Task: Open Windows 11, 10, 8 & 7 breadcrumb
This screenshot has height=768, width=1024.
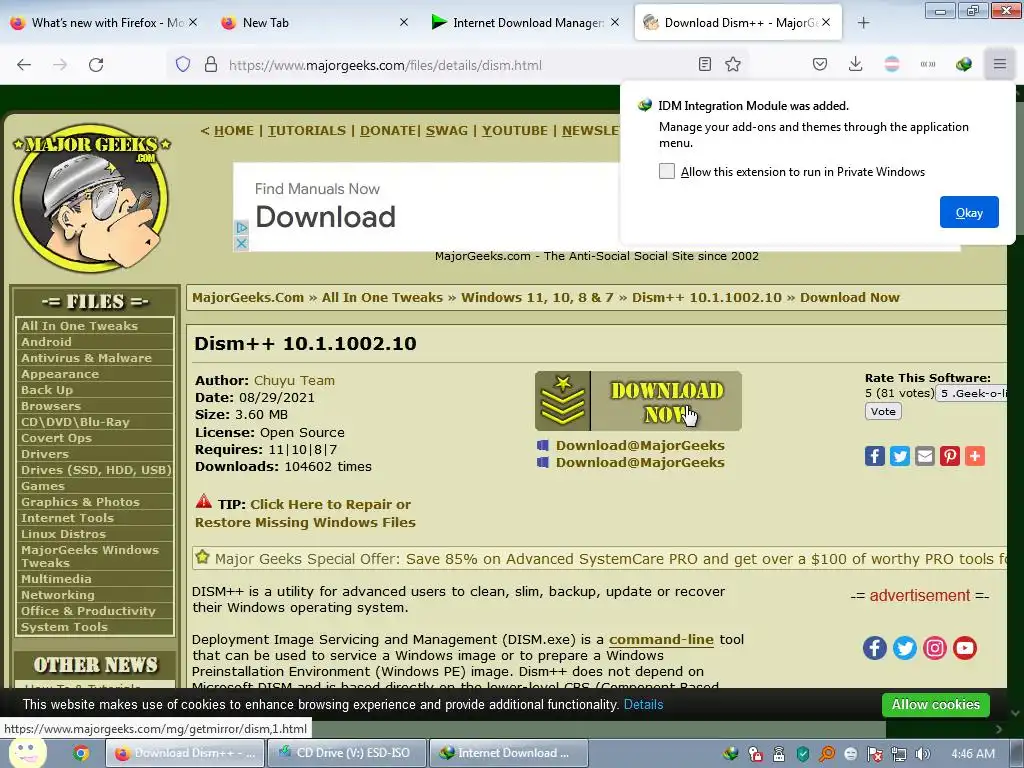Action: point(537,298)
